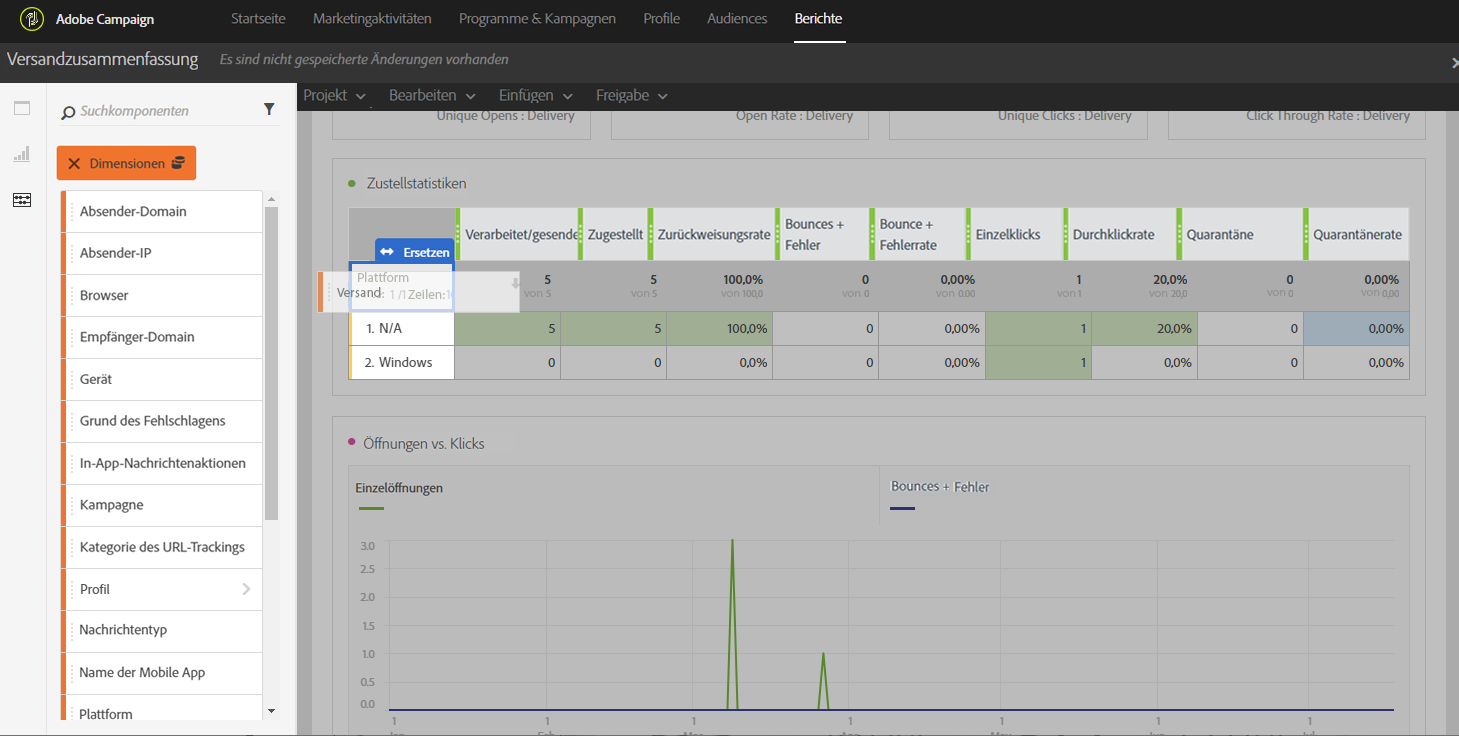Select the Empfänger-Domain dimension
Image resolution: width=1459 pixels, height=736 pixels.
[x=137, y=337]
